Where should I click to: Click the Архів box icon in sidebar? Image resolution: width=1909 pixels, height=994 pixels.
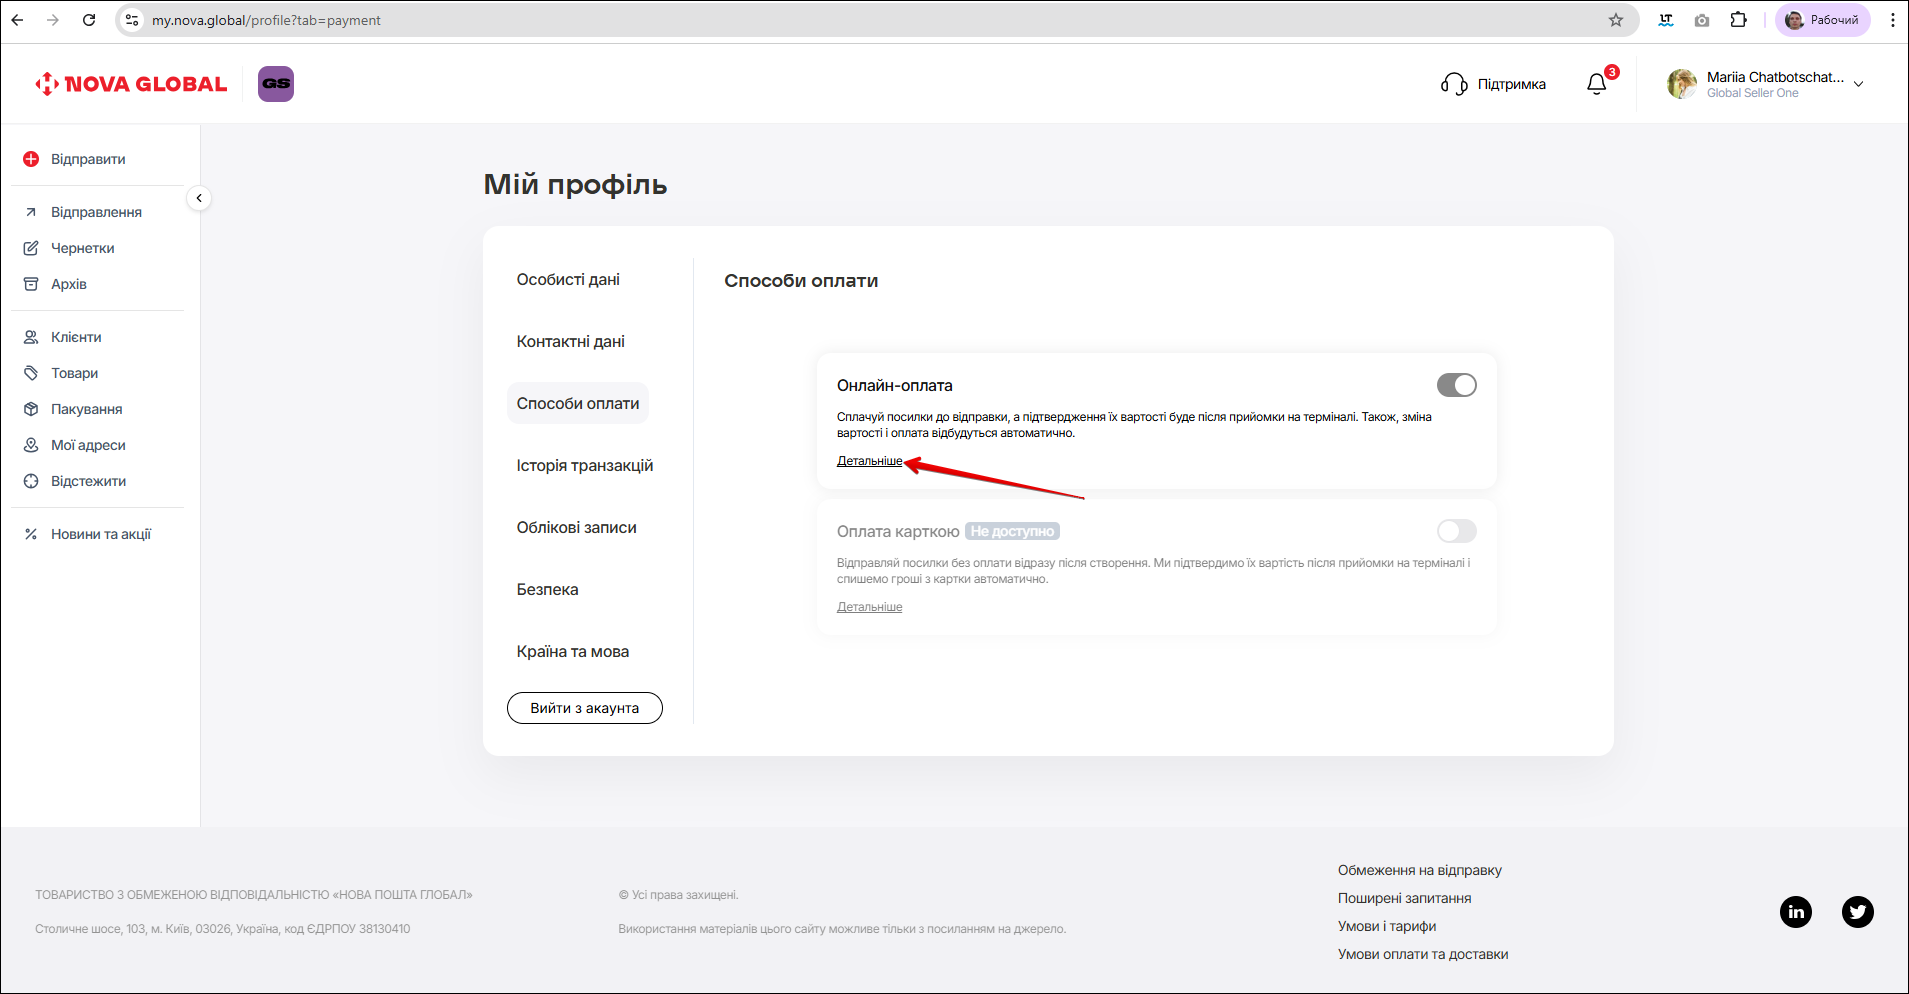tap(31, 284)
